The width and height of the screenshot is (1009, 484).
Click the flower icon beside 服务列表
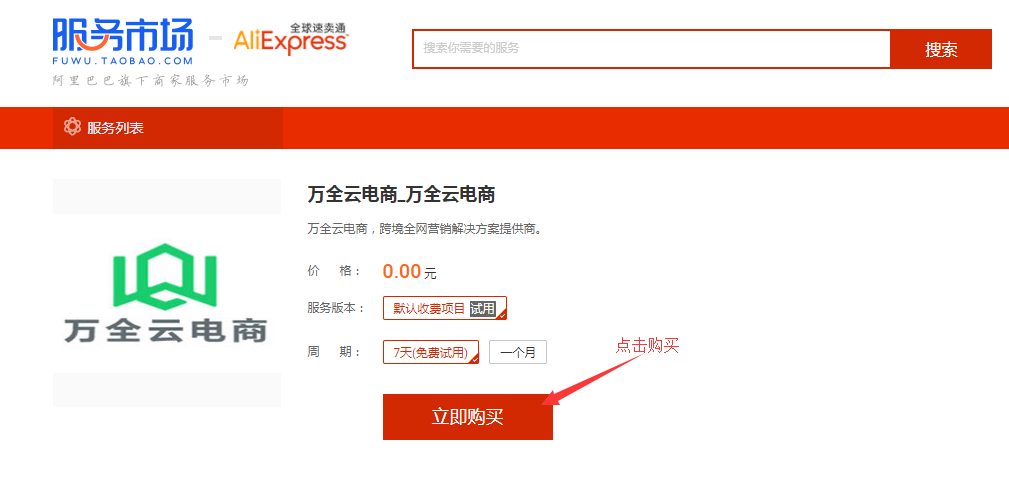(x=72, y=127)
